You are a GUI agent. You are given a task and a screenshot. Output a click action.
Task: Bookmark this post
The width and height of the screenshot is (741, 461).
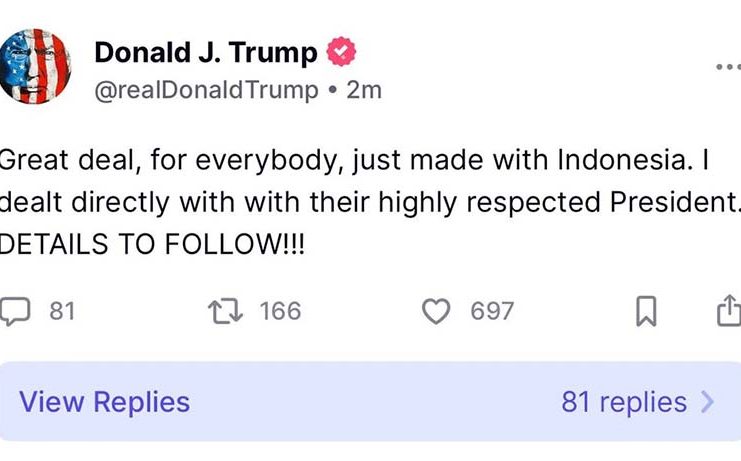pyautogui.click(x=647, y=313)
